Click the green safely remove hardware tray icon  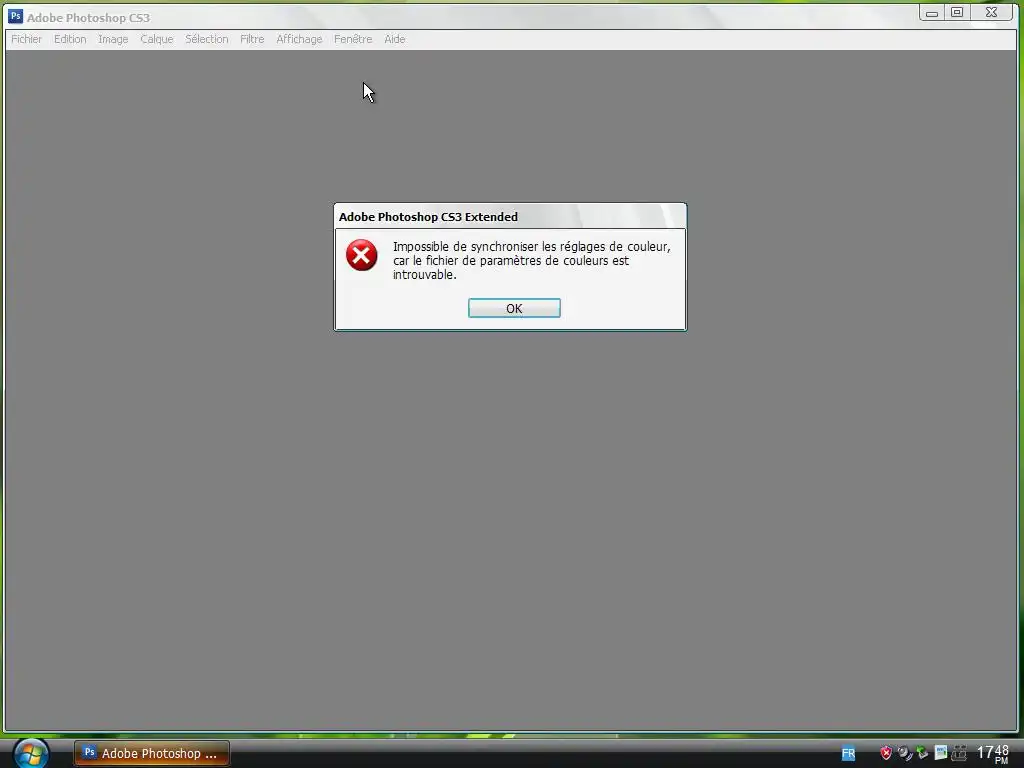click(x=922, y=753)
